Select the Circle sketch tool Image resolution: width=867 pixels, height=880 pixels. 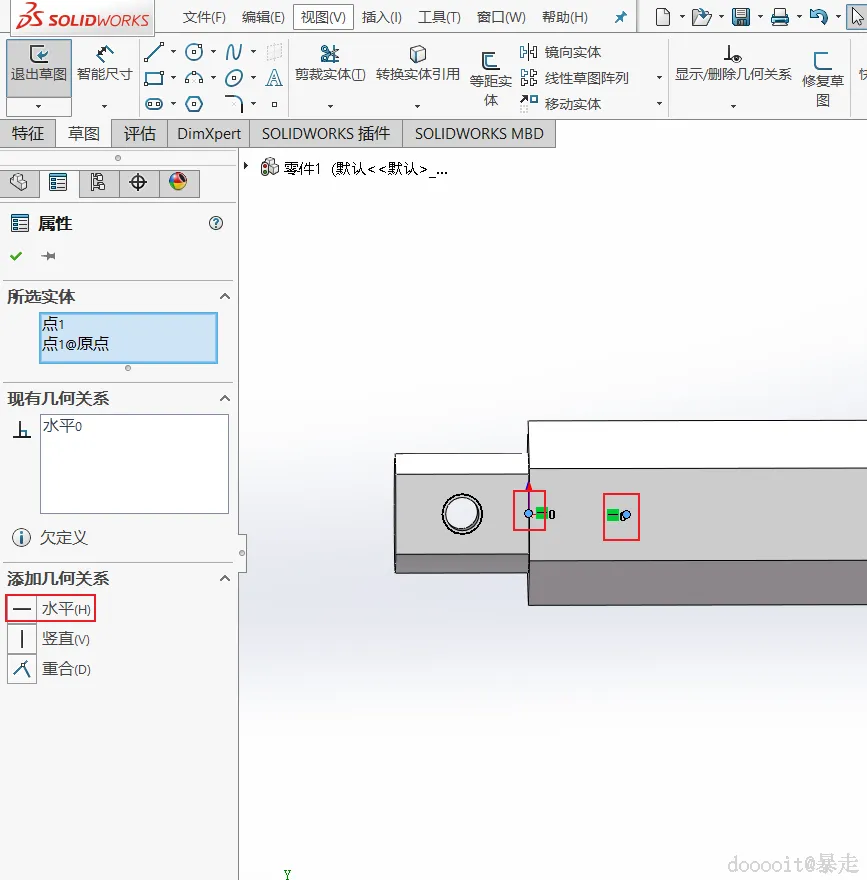pos(194,52)
